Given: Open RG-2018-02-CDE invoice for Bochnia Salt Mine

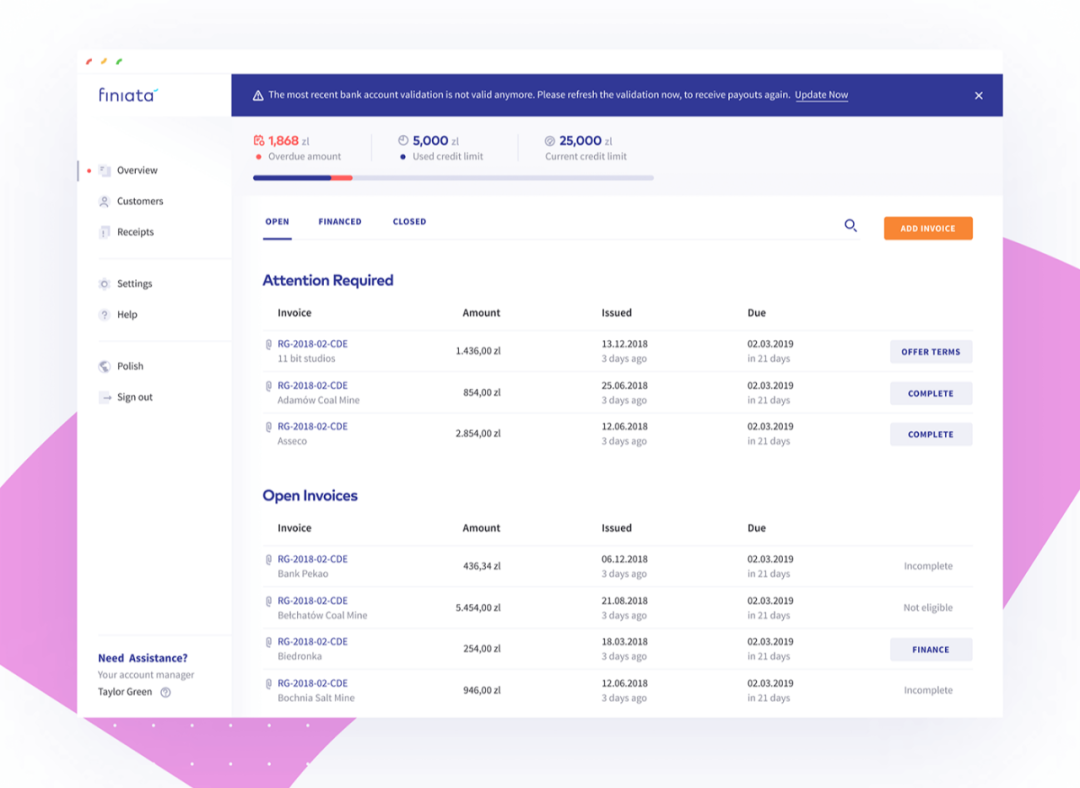Looking at the screenshot, I should point(313,683).
